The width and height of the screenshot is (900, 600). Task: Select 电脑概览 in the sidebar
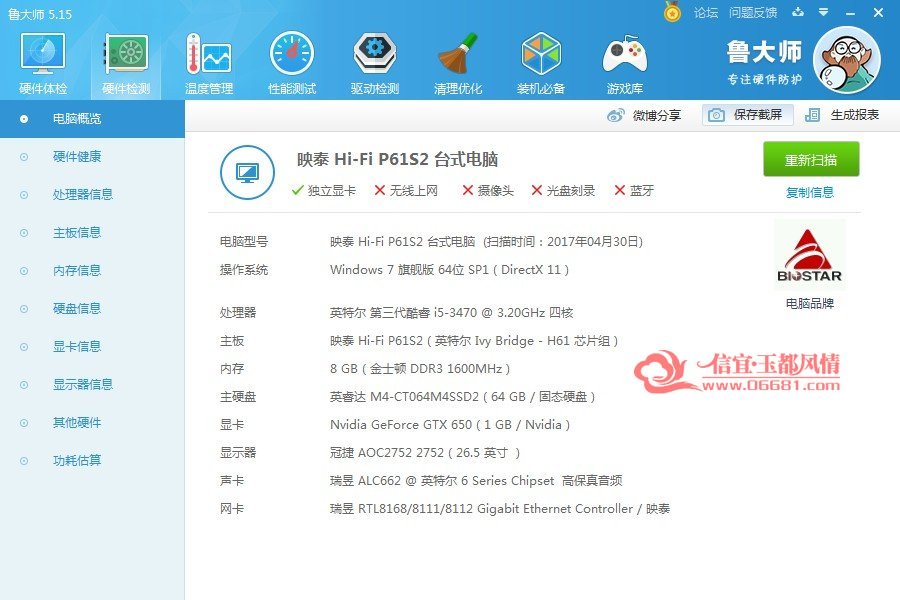[92, 119]
